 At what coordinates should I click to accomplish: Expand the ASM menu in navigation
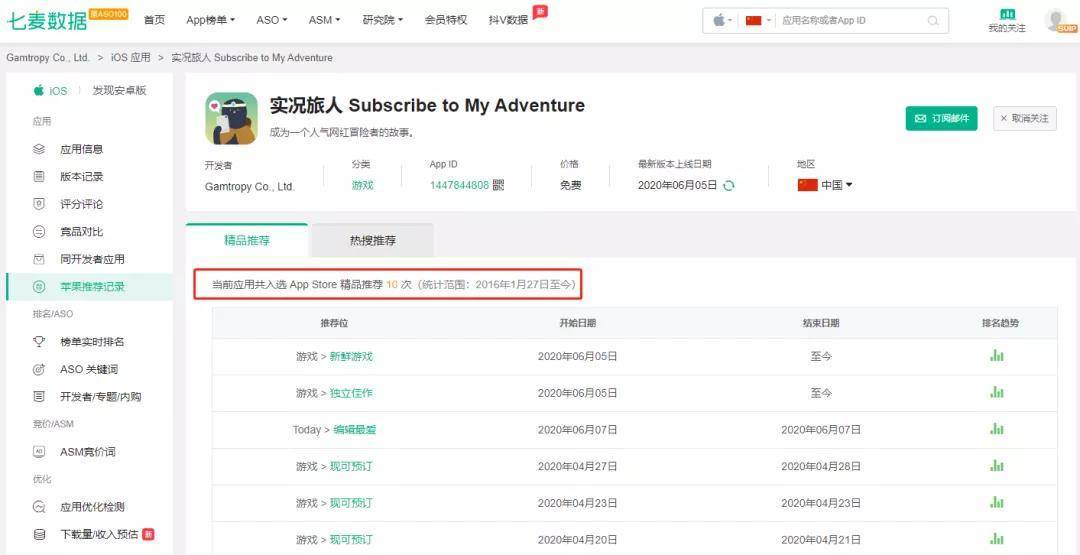pyautogui.click(x=324, y=20)
